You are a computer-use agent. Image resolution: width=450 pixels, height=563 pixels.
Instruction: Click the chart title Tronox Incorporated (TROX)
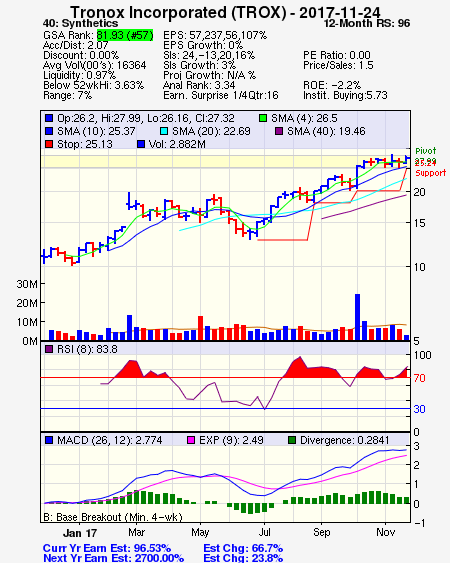coord(178,12)
